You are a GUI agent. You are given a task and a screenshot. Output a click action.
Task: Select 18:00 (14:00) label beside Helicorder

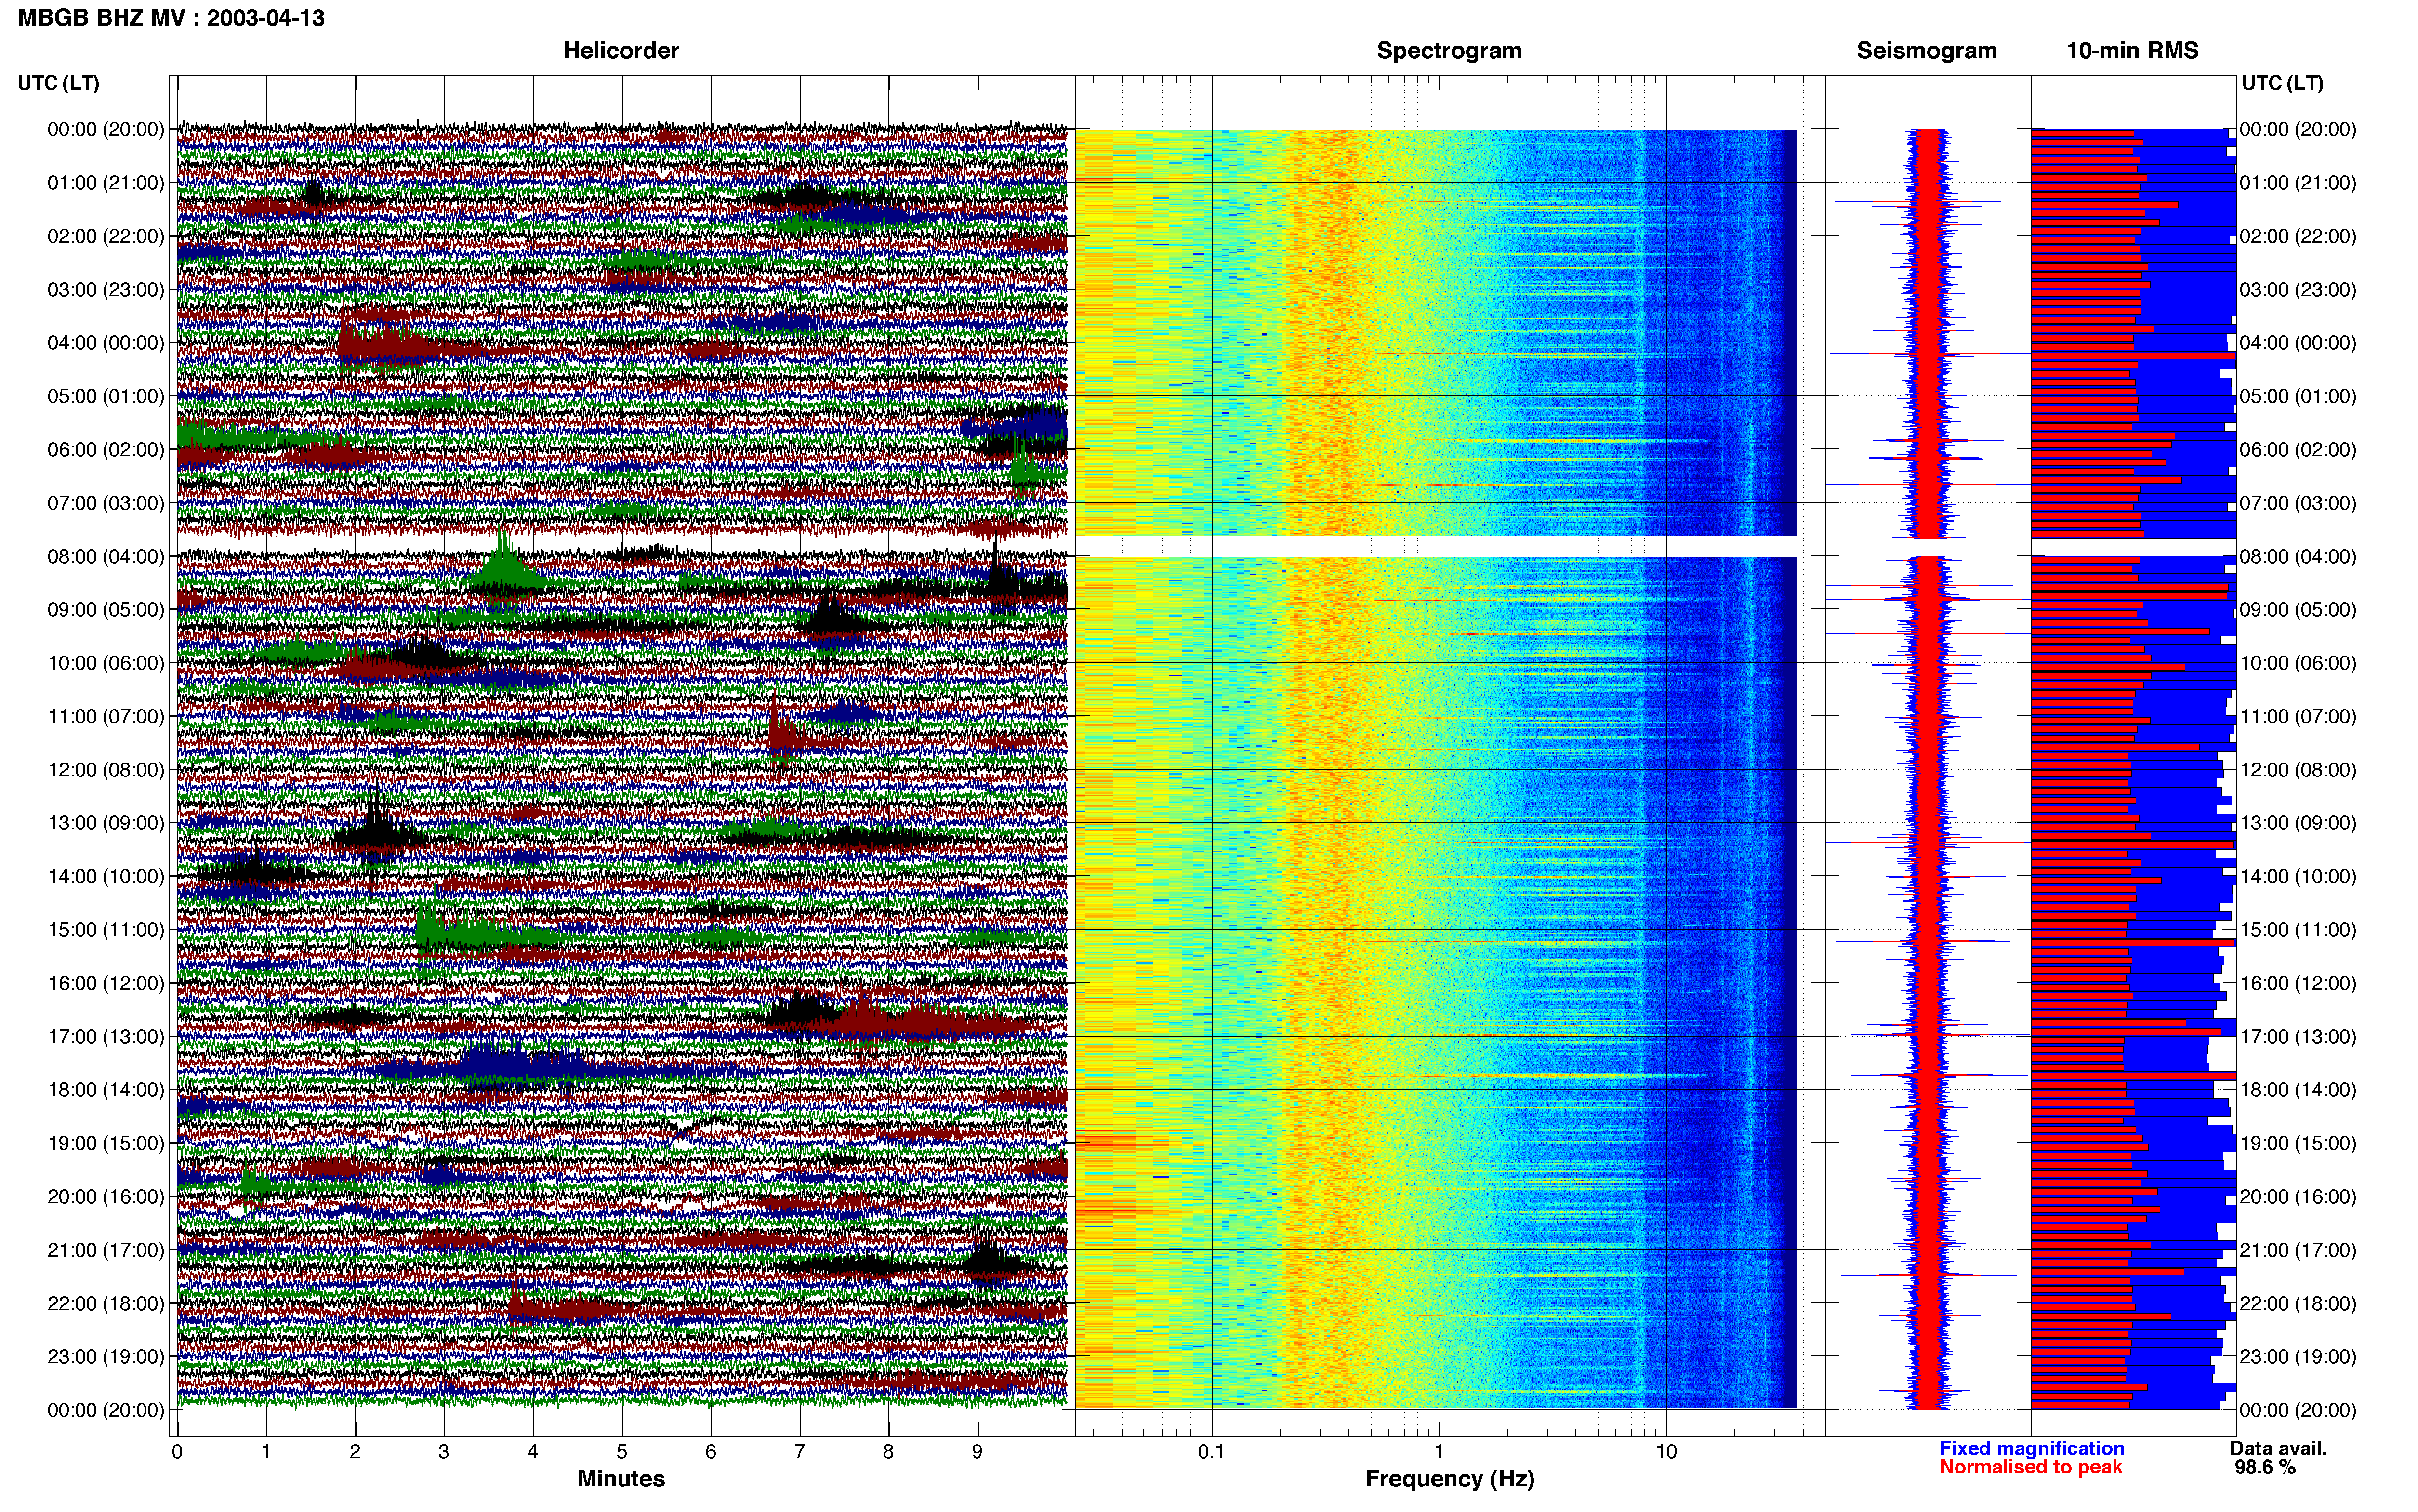coord(106,1090)
